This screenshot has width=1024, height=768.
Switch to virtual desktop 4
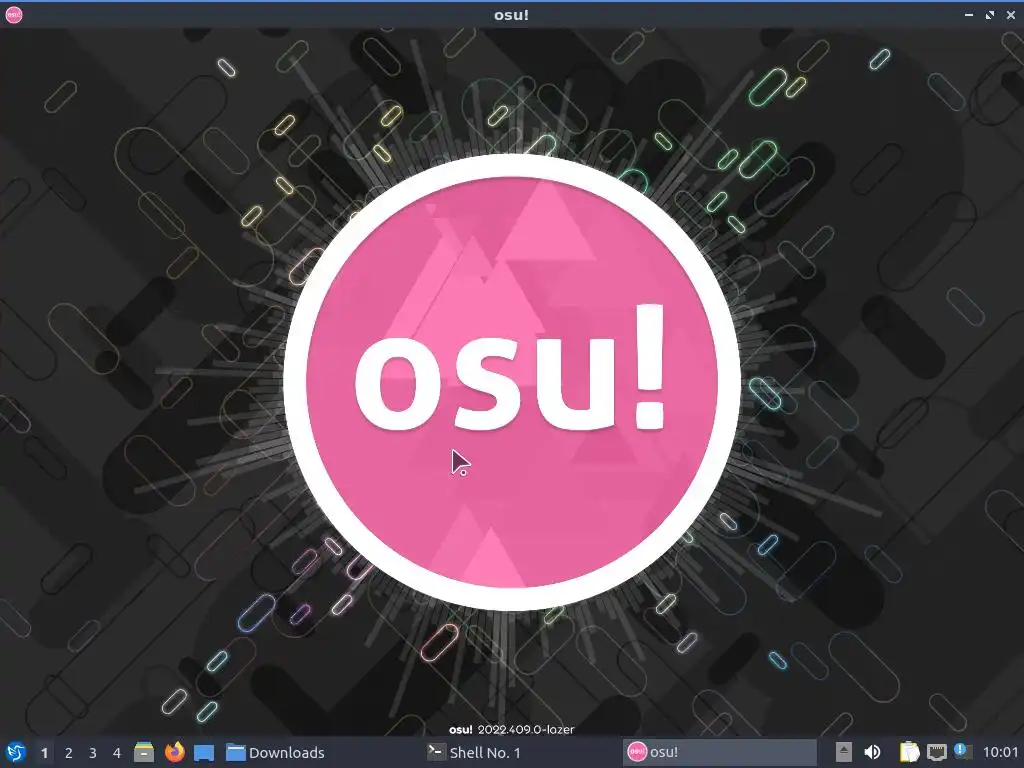(x=117, y=753)
